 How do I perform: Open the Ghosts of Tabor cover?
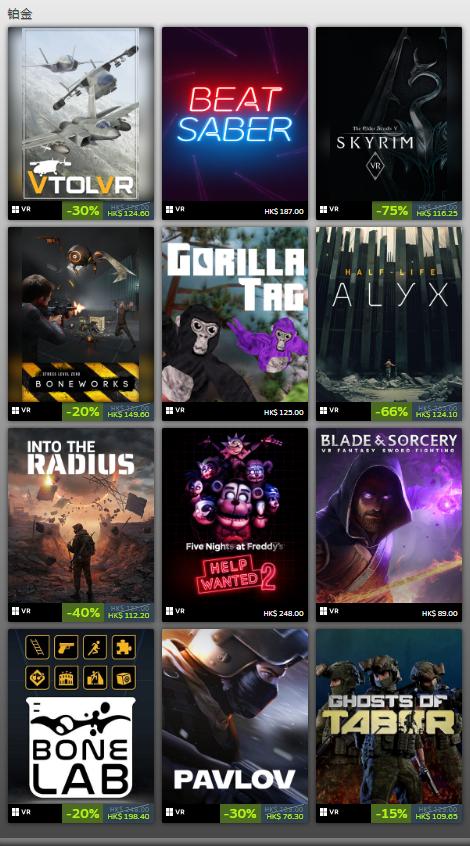pos(389,717)
